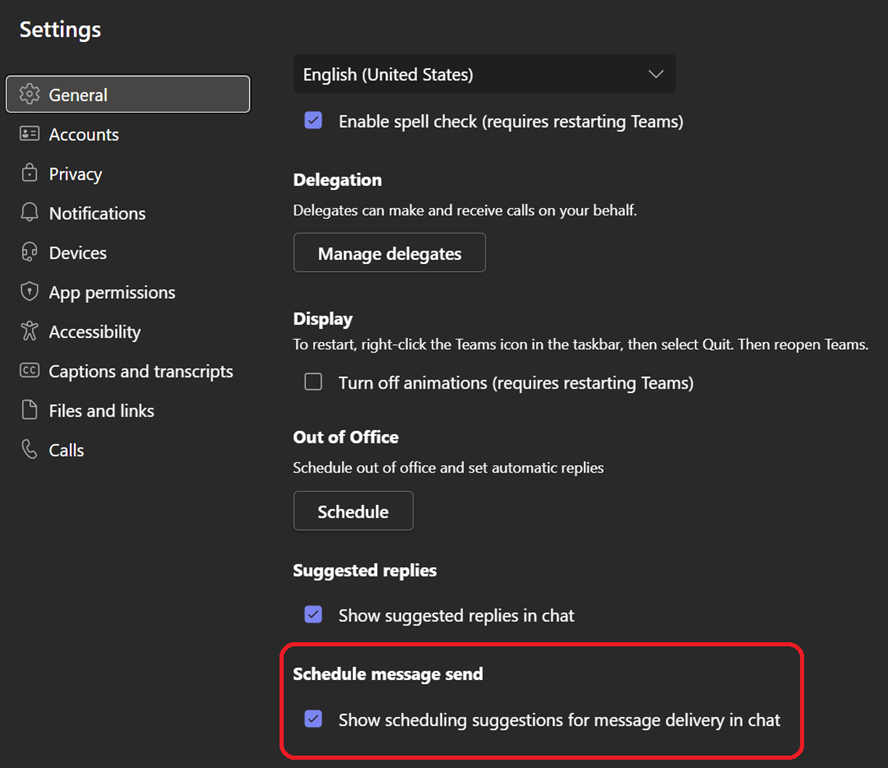Click the Captions CC icon
The image size is (888, 768).
click(x=30, y=371)
